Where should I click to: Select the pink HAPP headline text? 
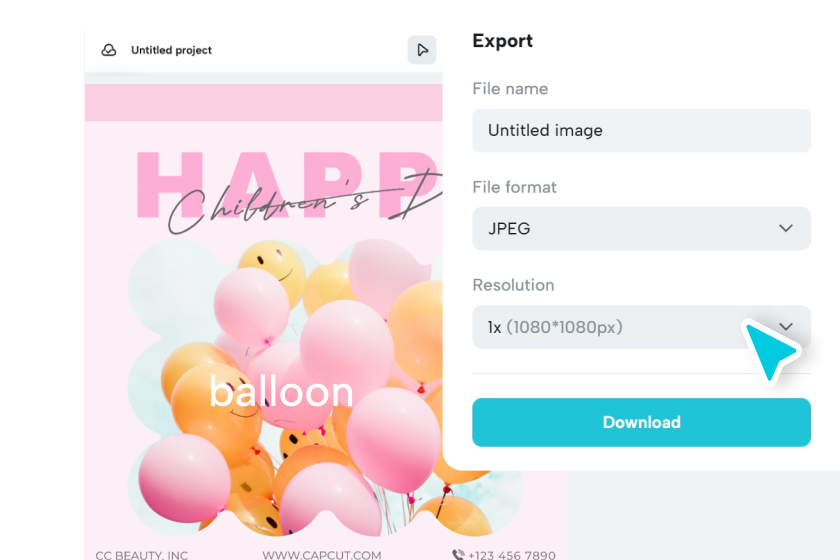coord(289,184)
